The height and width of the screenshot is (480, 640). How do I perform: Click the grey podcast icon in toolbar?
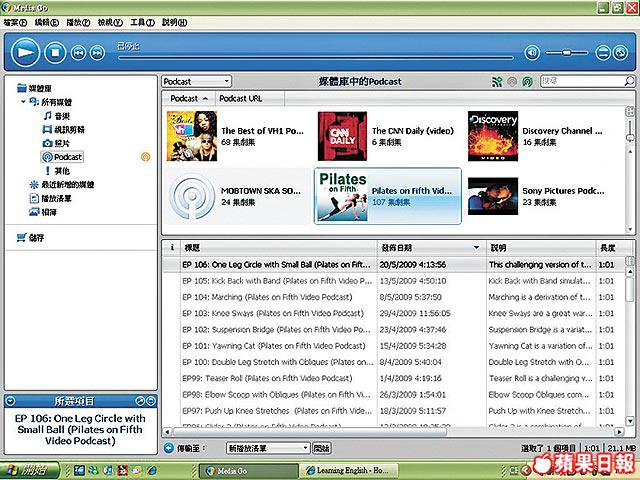pyautogui.click(x=512, y=82)
